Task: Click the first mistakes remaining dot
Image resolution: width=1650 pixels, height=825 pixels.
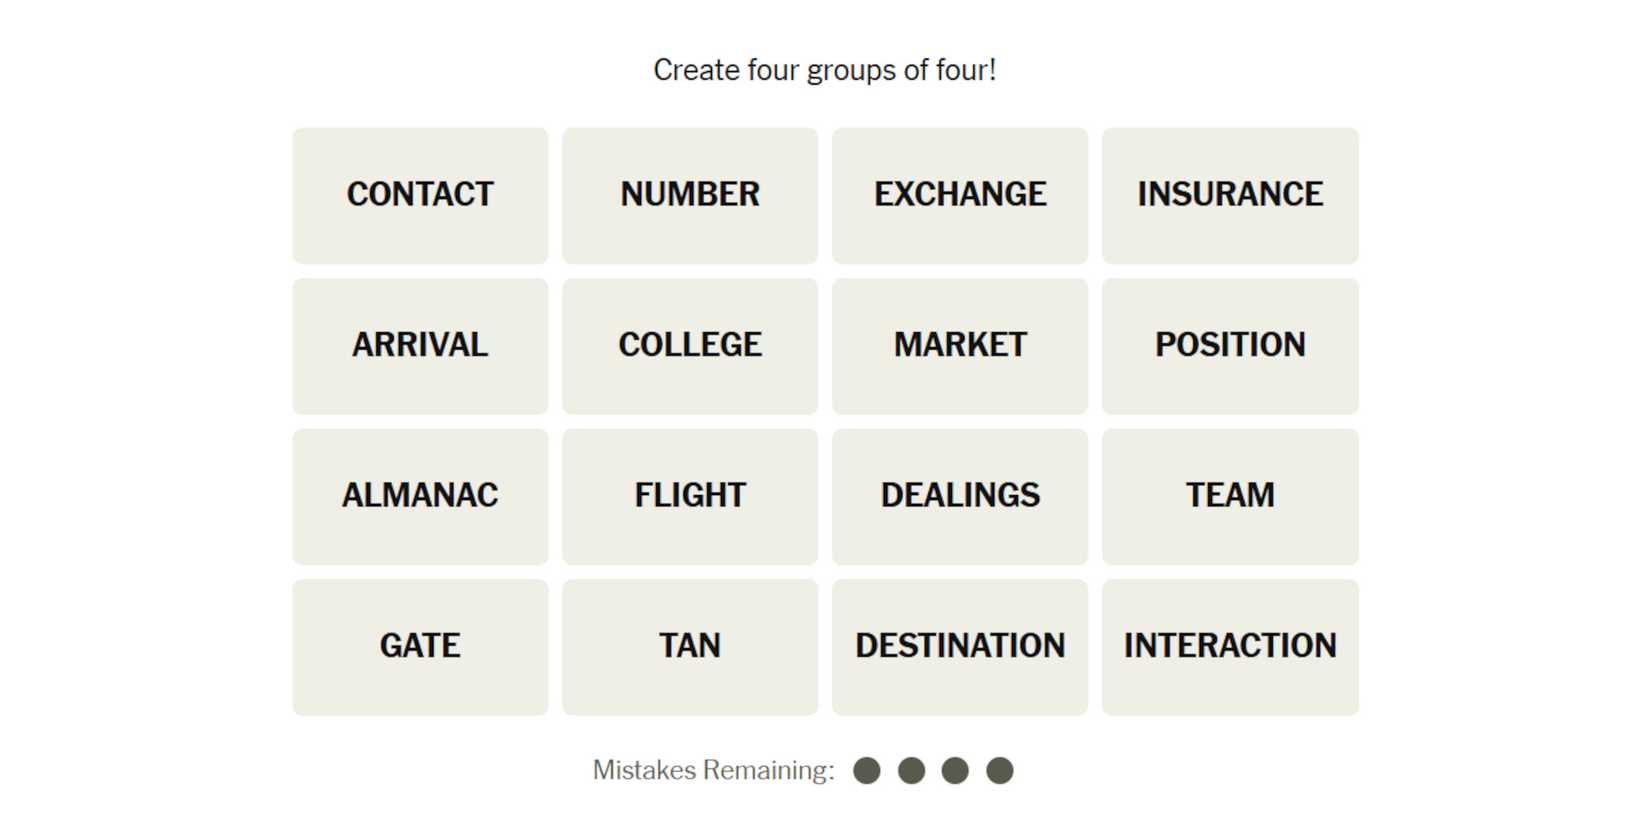Action: click(867, 771)
